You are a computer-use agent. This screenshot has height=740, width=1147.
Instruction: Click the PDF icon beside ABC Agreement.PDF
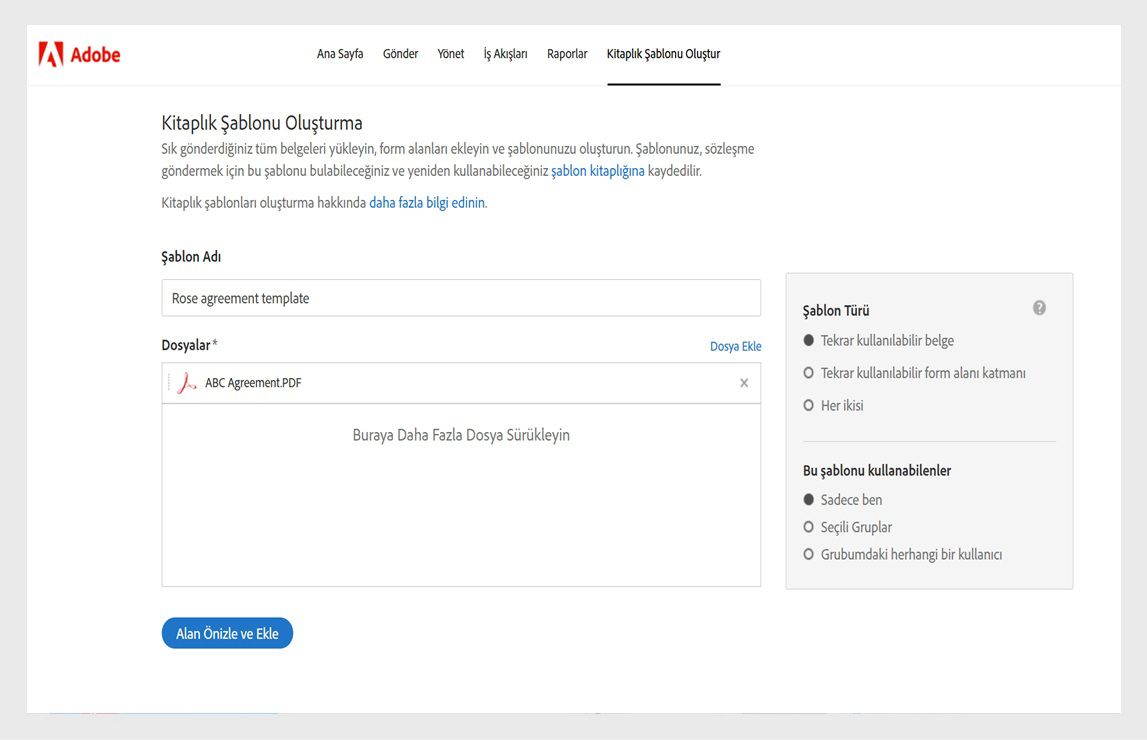(x=186, y=383)
